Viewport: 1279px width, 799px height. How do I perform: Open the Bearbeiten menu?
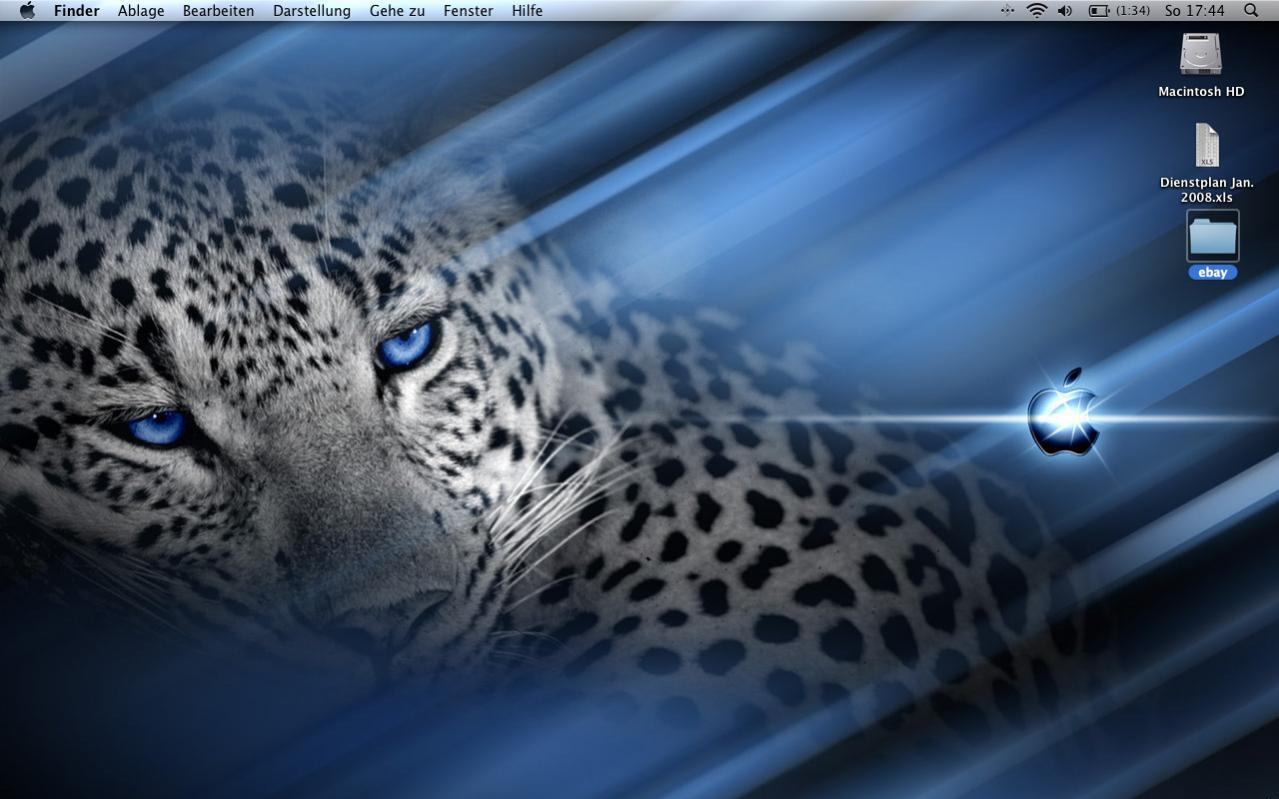click(x=218, y=10)
